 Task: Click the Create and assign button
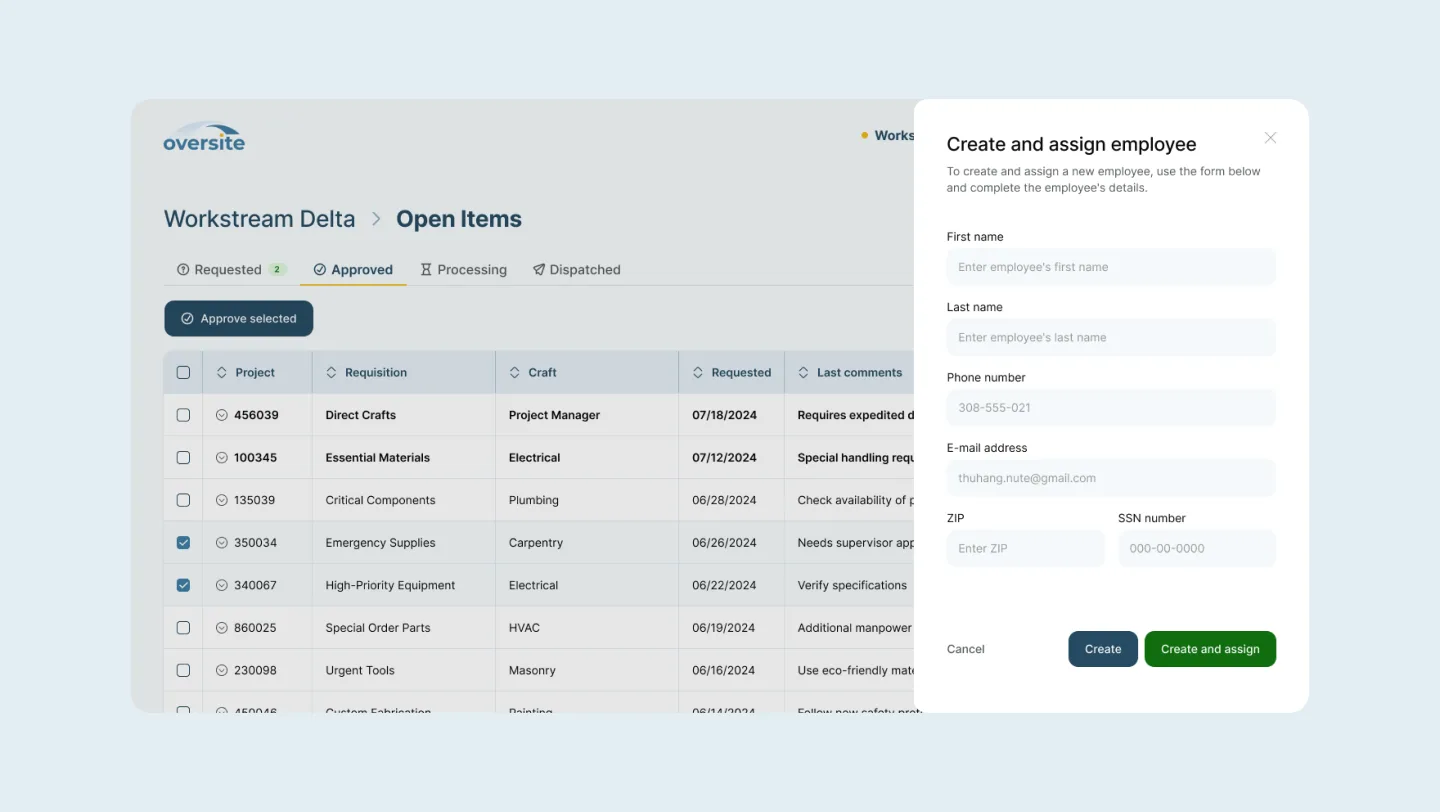(x=1210, y=649)
